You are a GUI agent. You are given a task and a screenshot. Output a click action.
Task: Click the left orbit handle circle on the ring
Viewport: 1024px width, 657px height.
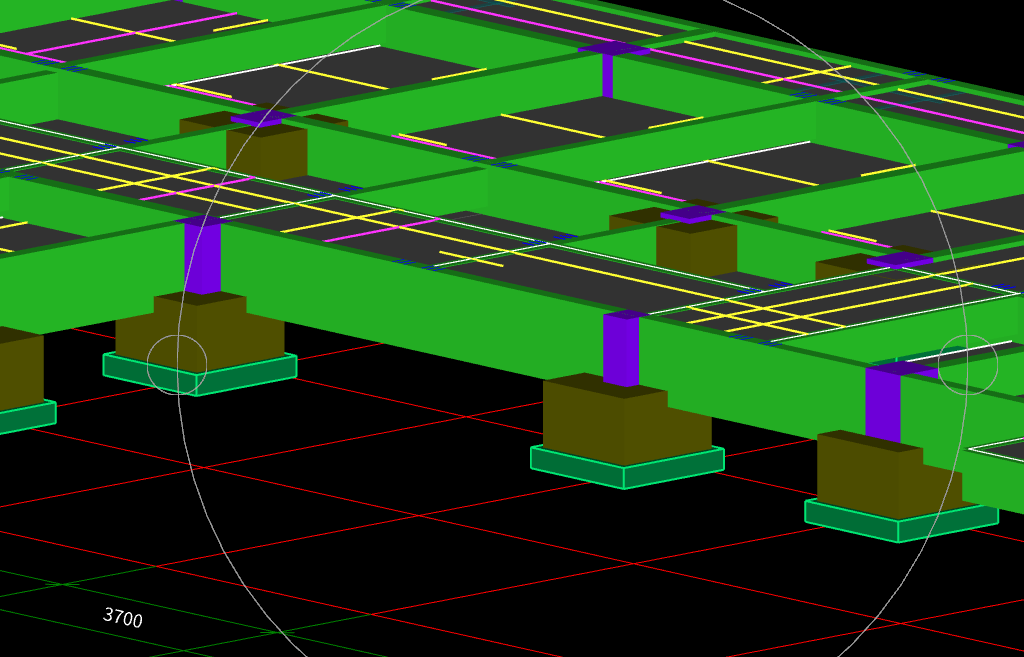177,365
